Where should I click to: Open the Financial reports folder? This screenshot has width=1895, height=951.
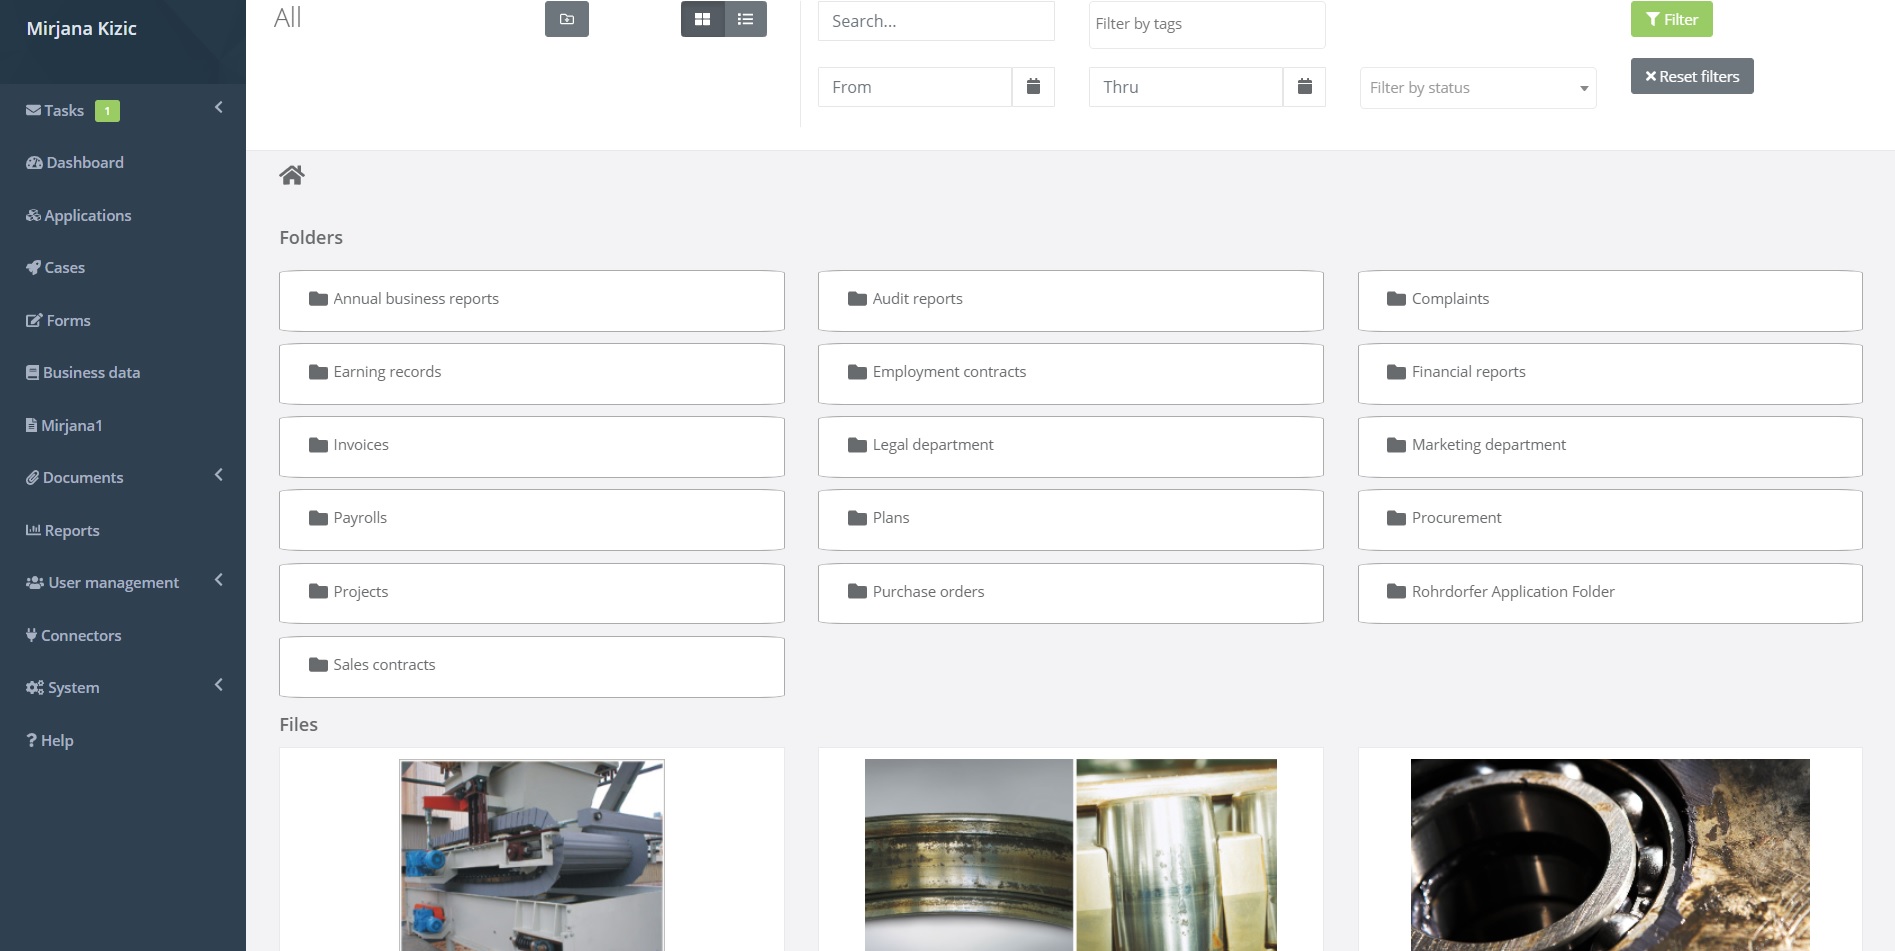[x=1610, y=374]
